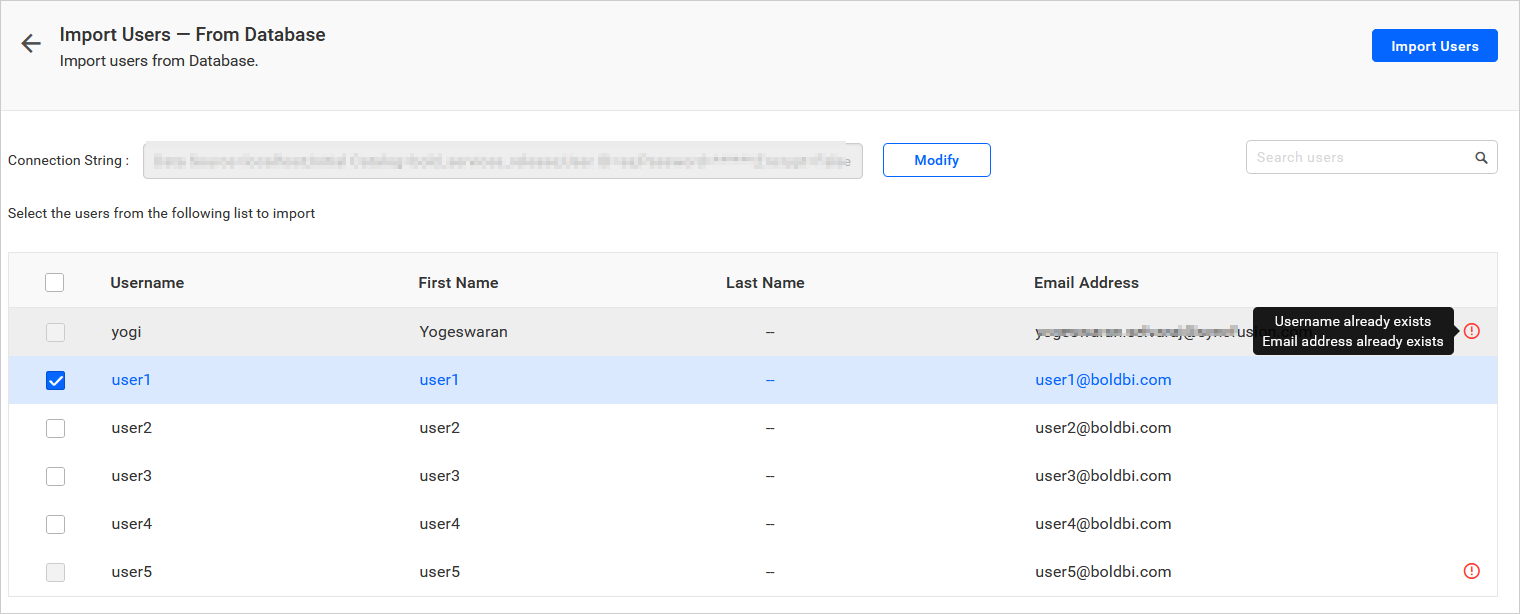Viewport: 1520px width, 614px height.
Task: Click the Modify button
Action: [936, 160]
